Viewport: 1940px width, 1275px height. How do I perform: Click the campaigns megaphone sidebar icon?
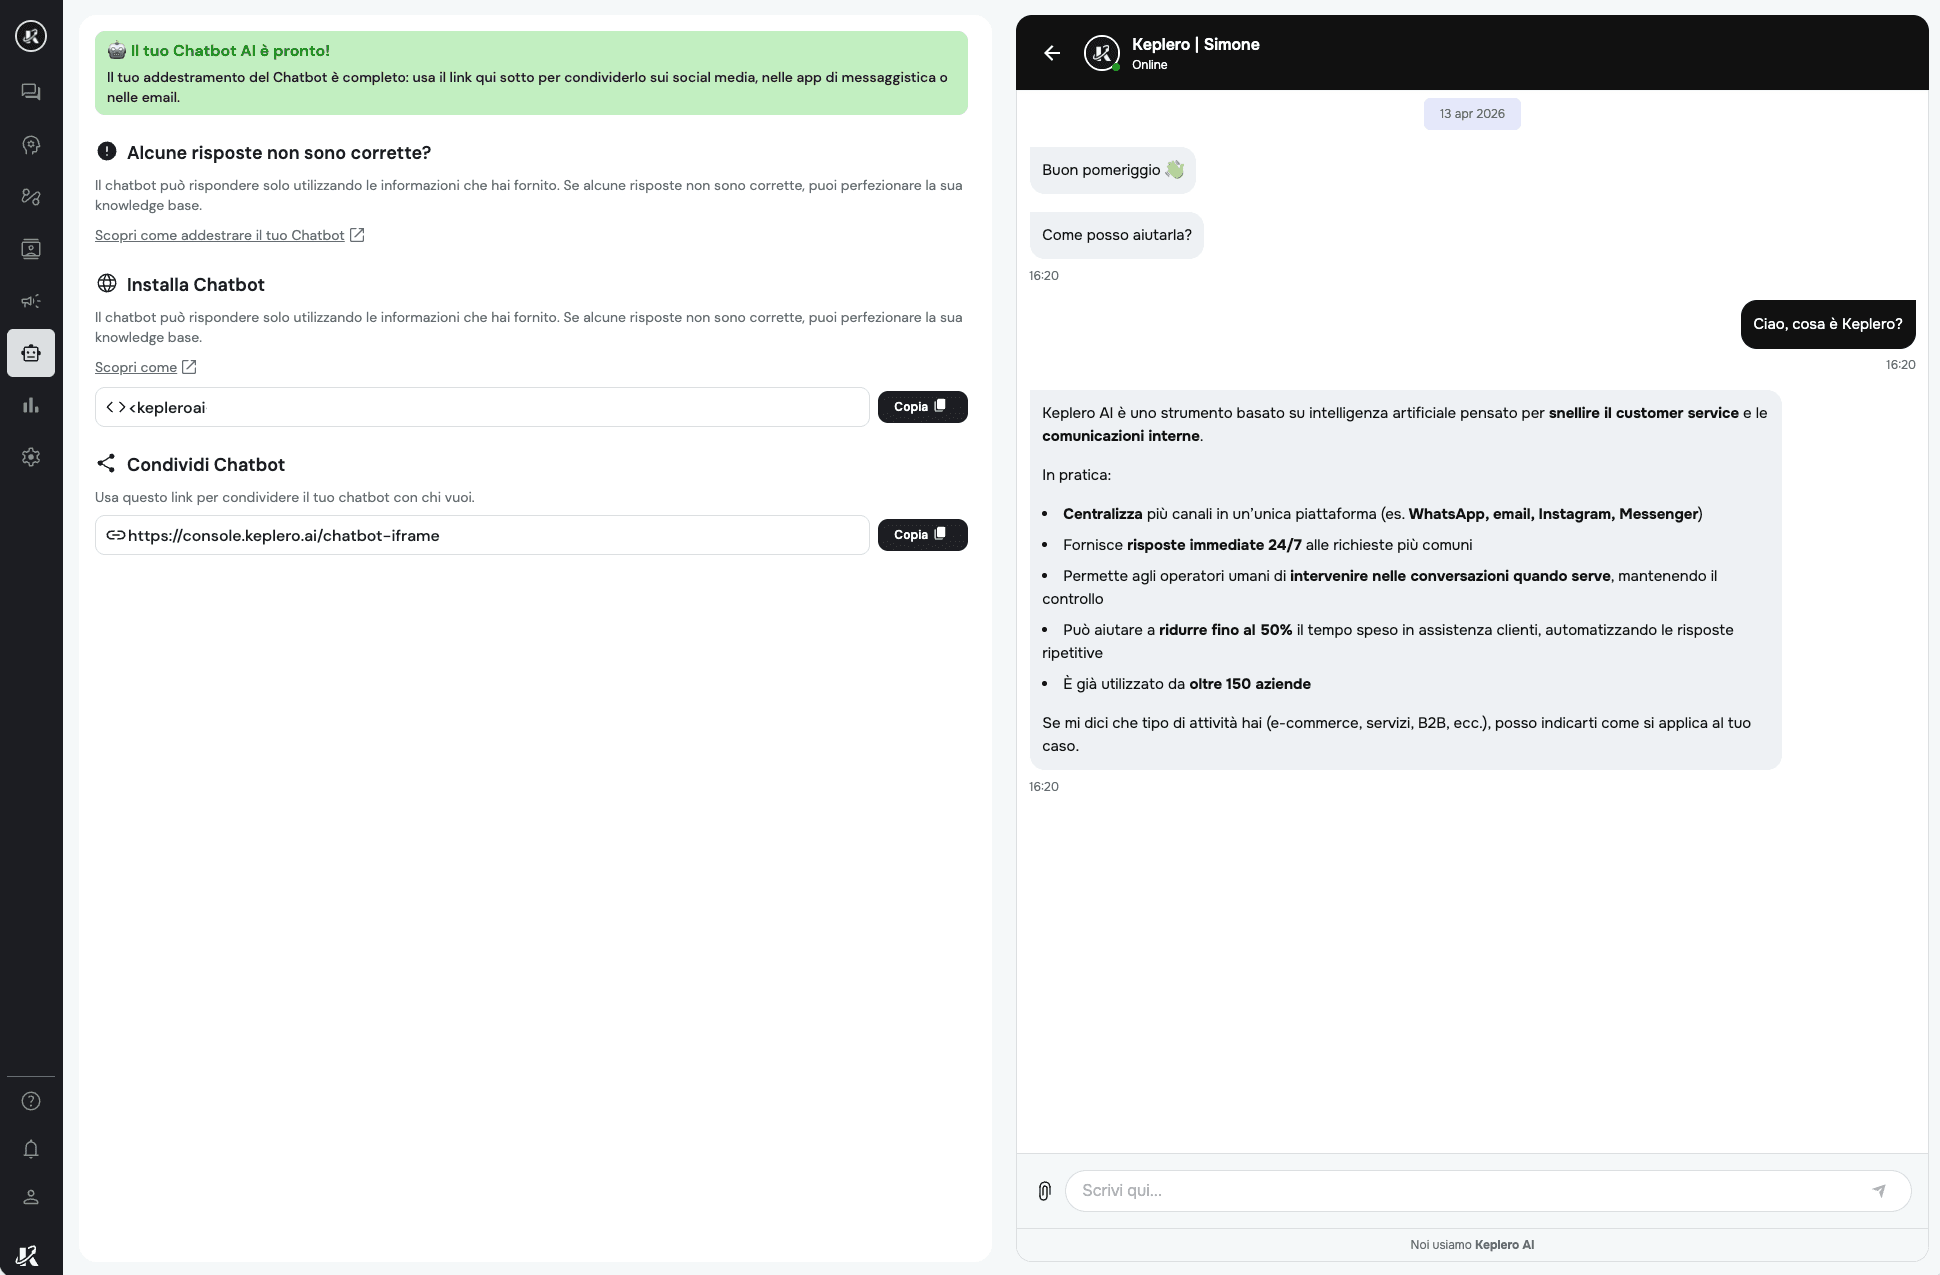[31, 301]
